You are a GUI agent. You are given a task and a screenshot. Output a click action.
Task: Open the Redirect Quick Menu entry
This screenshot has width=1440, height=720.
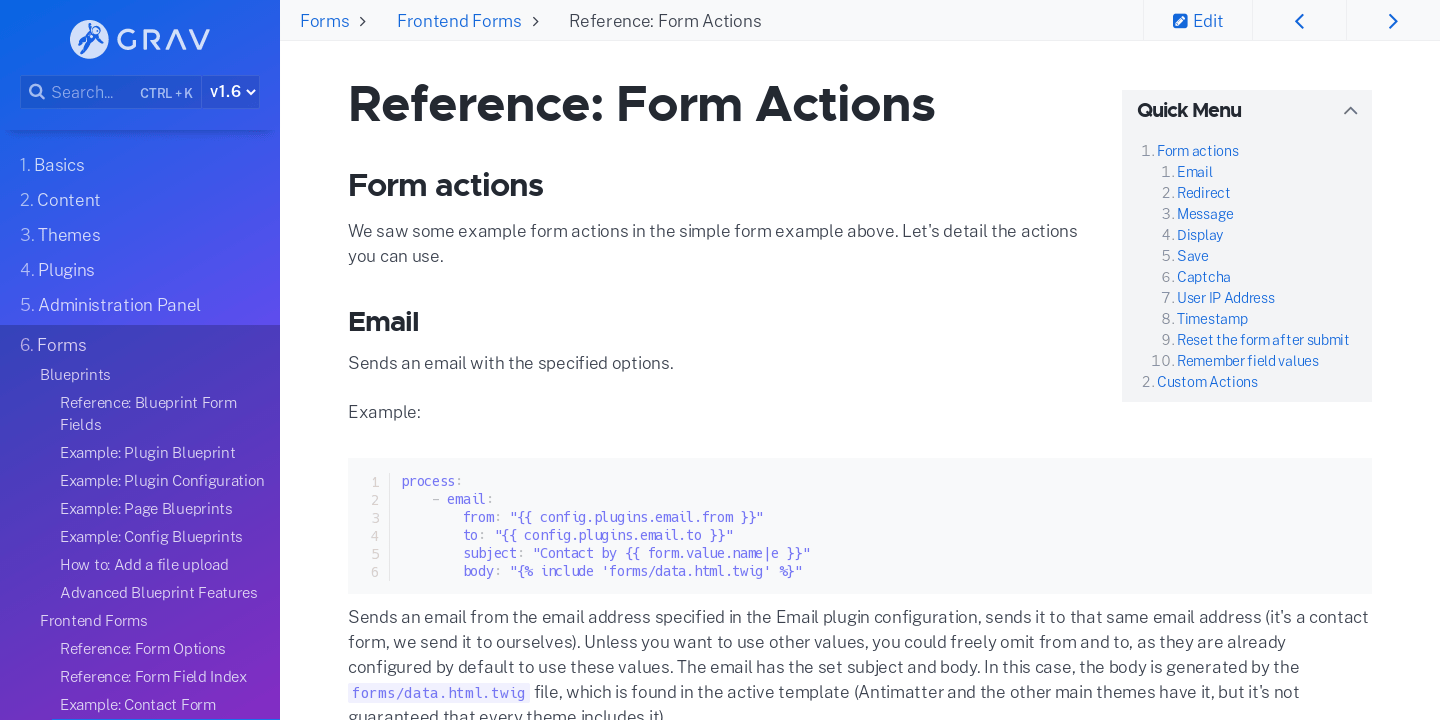pos(1203,192)
